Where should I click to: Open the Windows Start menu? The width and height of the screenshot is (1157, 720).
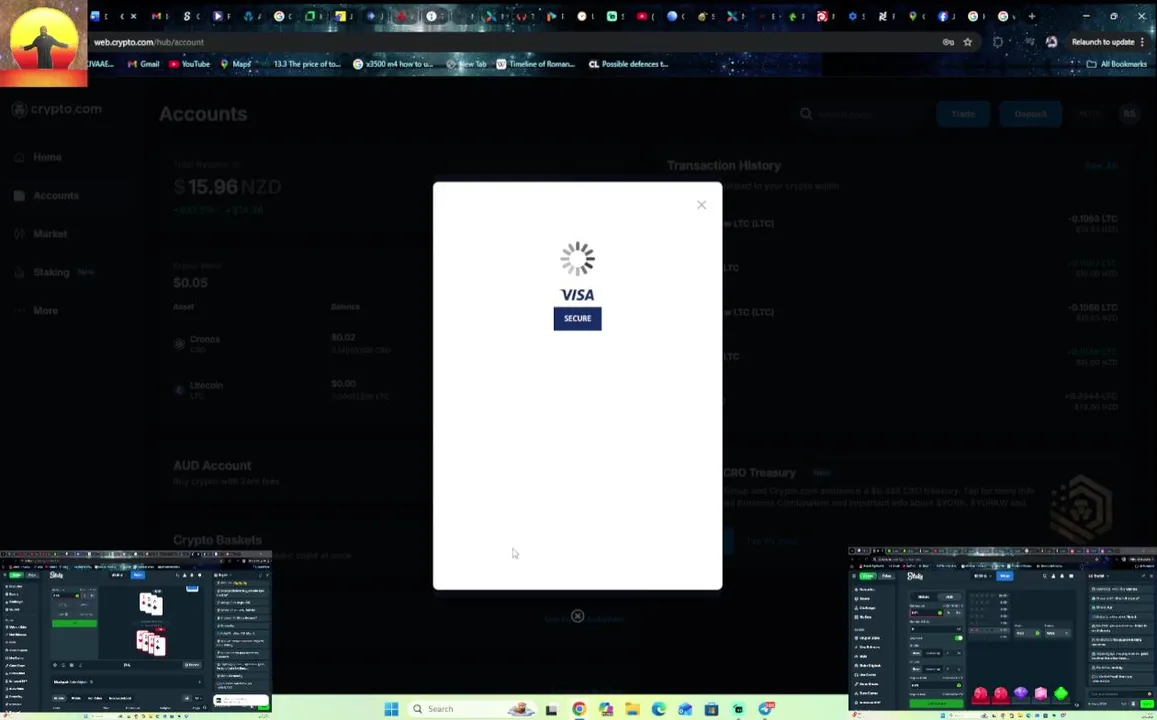click(392, 709)
